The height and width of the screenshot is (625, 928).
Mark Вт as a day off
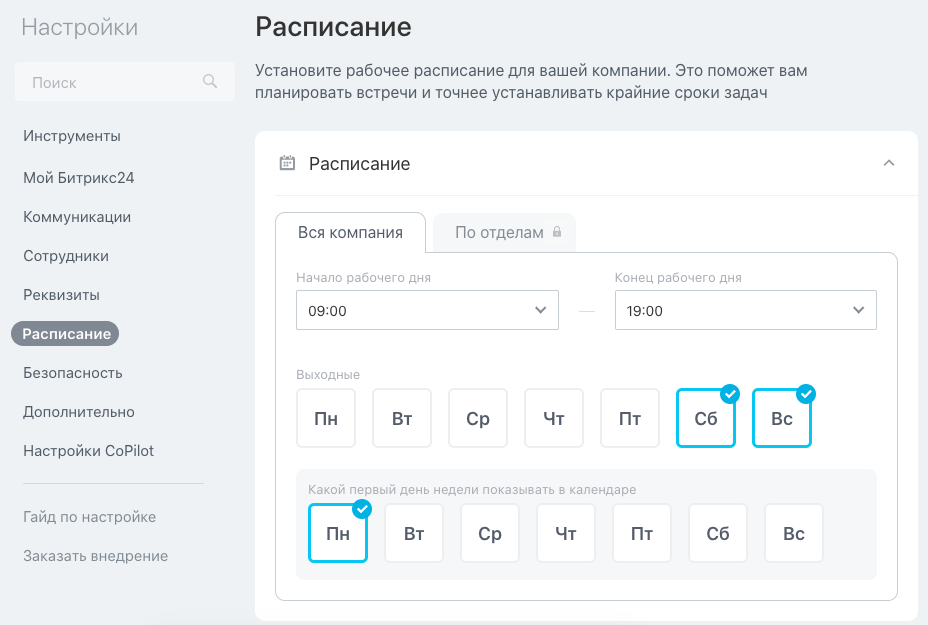pyautogui.click(x=402, y=418)
